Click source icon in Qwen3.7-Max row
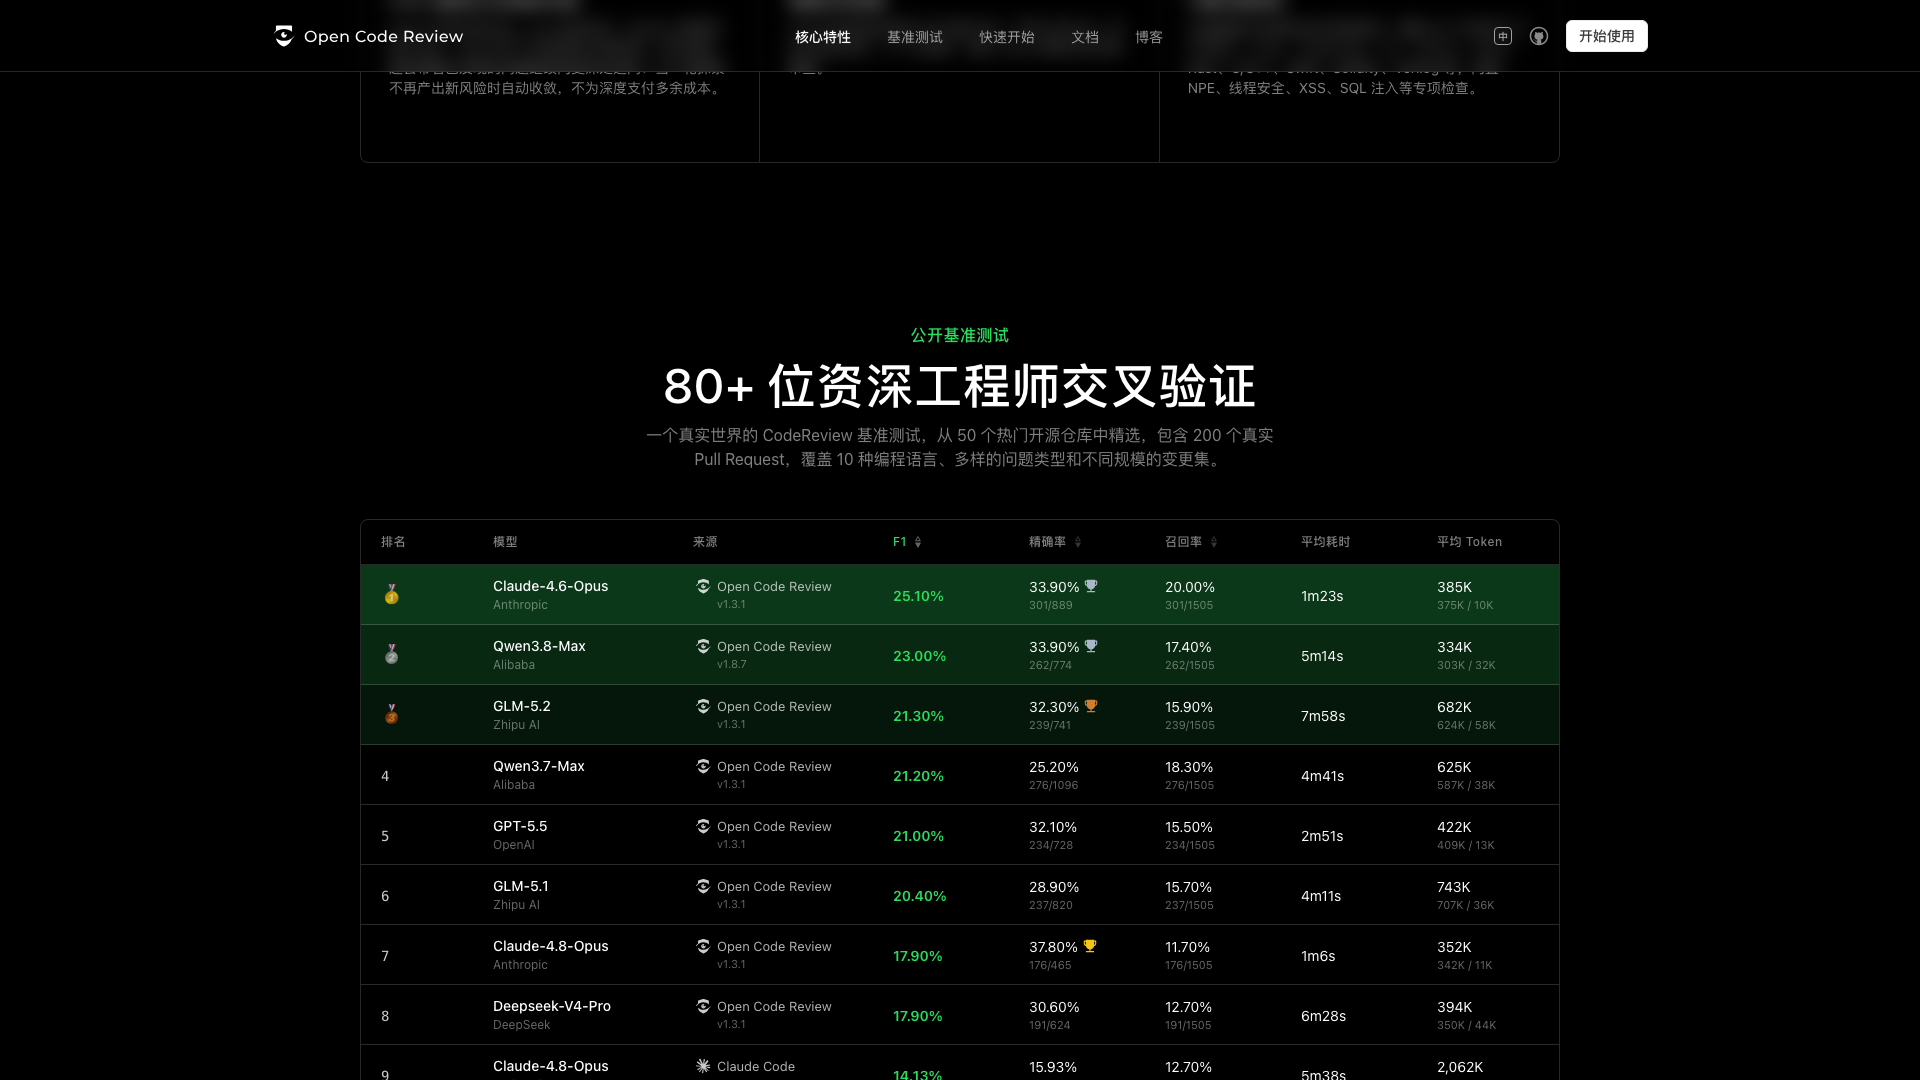 (703, 766)
